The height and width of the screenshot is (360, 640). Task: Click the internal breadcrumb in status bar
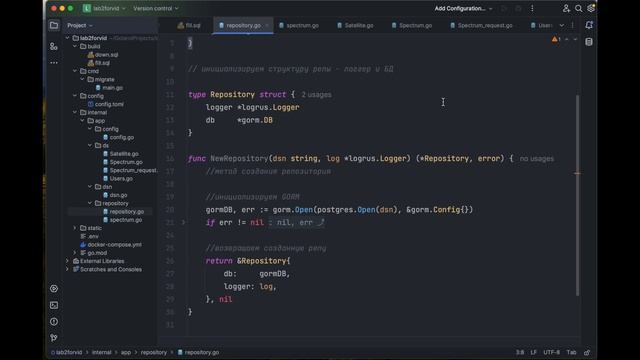(x=101, y=352)
